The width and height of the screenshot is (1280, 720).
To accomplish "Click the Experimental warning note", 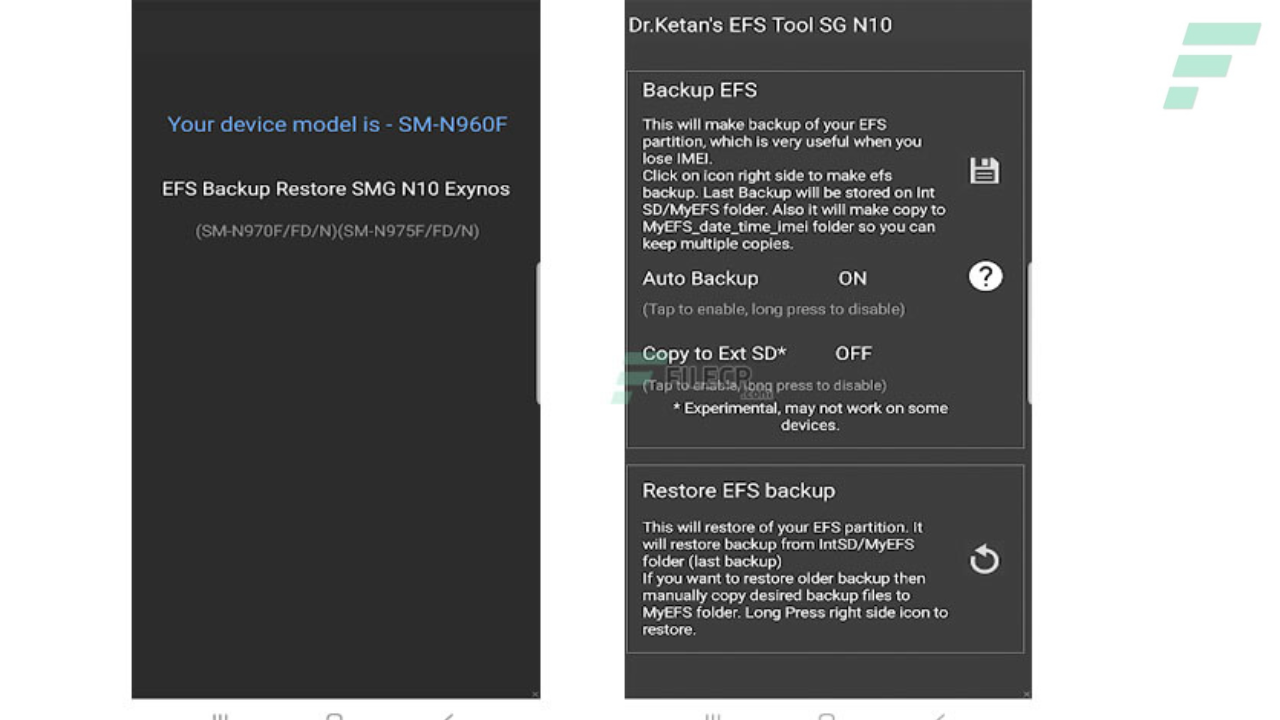I will point(810,416).
